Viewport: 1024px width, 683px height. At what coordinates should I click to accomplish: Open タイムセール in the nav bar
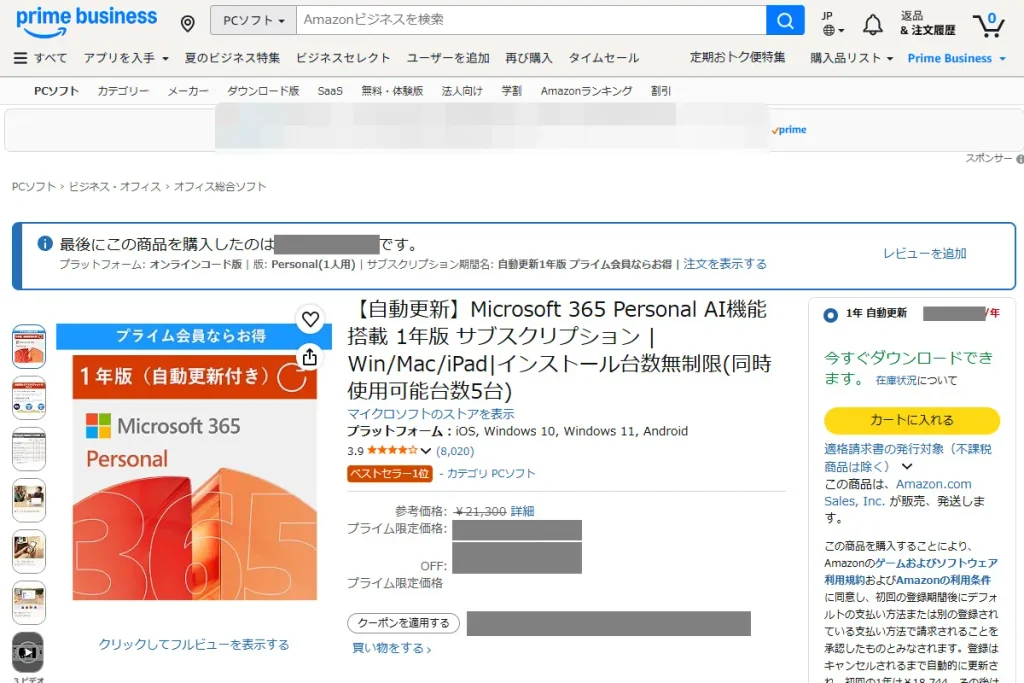[x=603, y=58]
